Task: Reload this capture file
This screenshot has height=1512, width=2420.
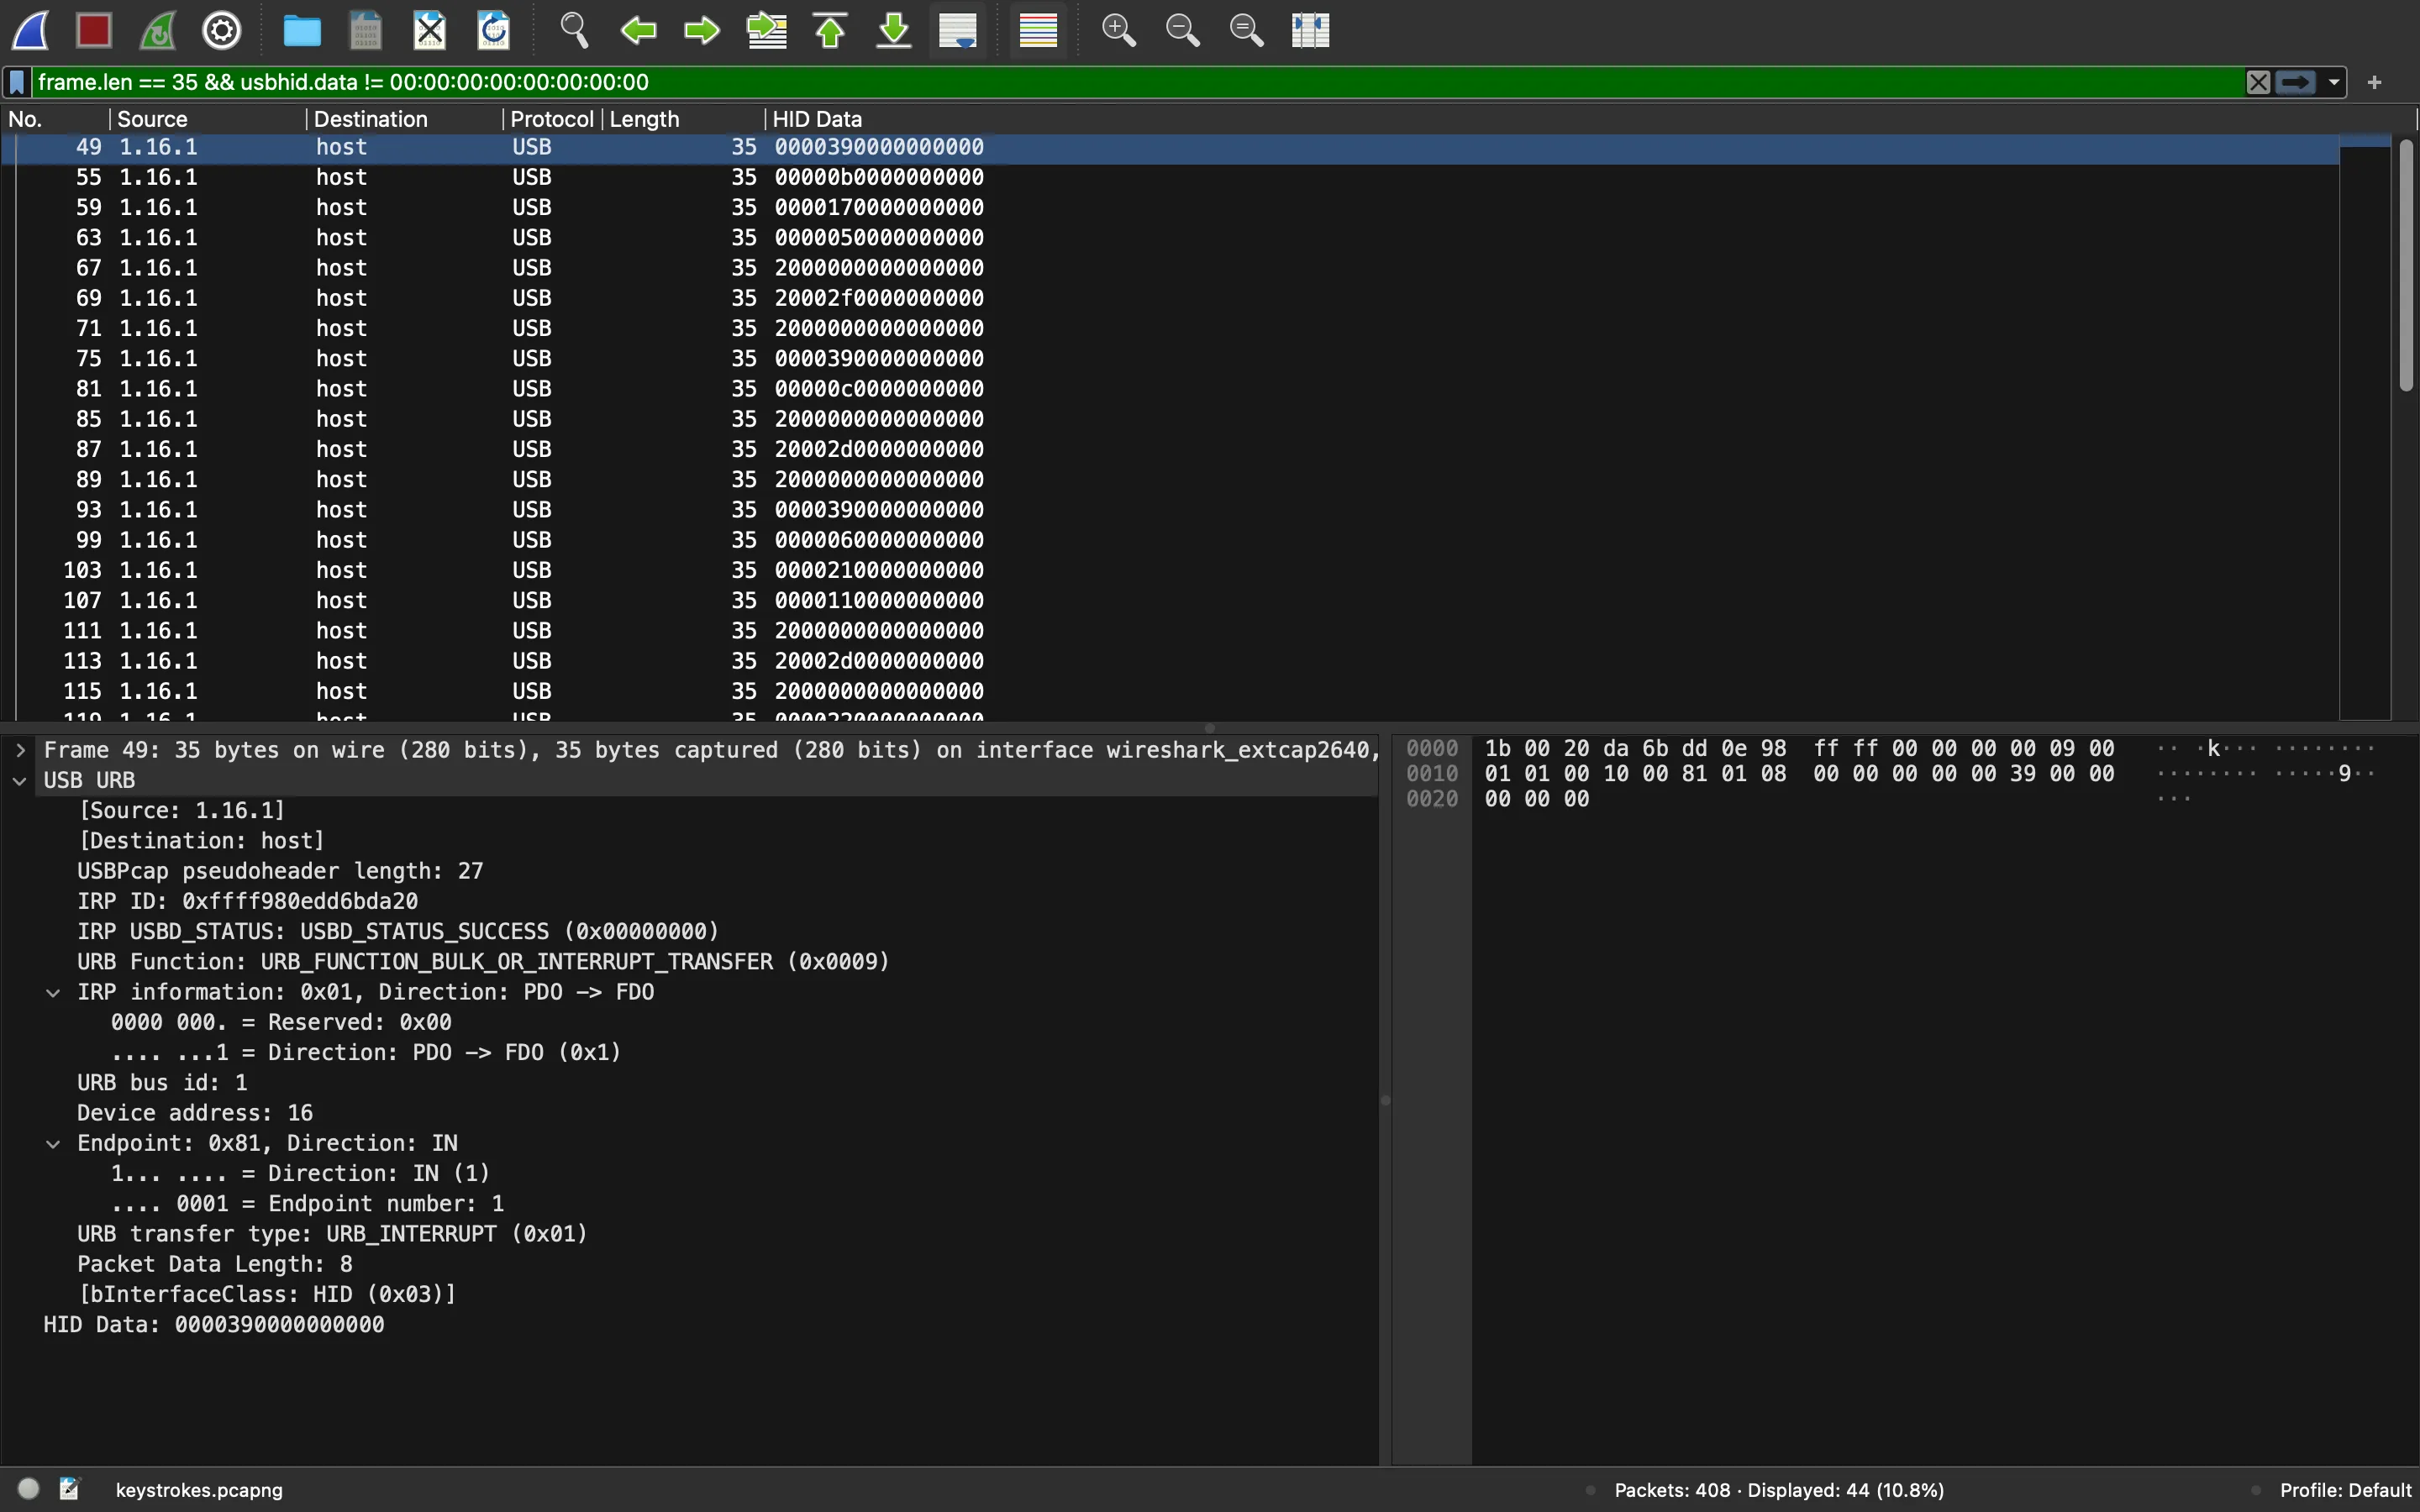Action: [494, 30]
